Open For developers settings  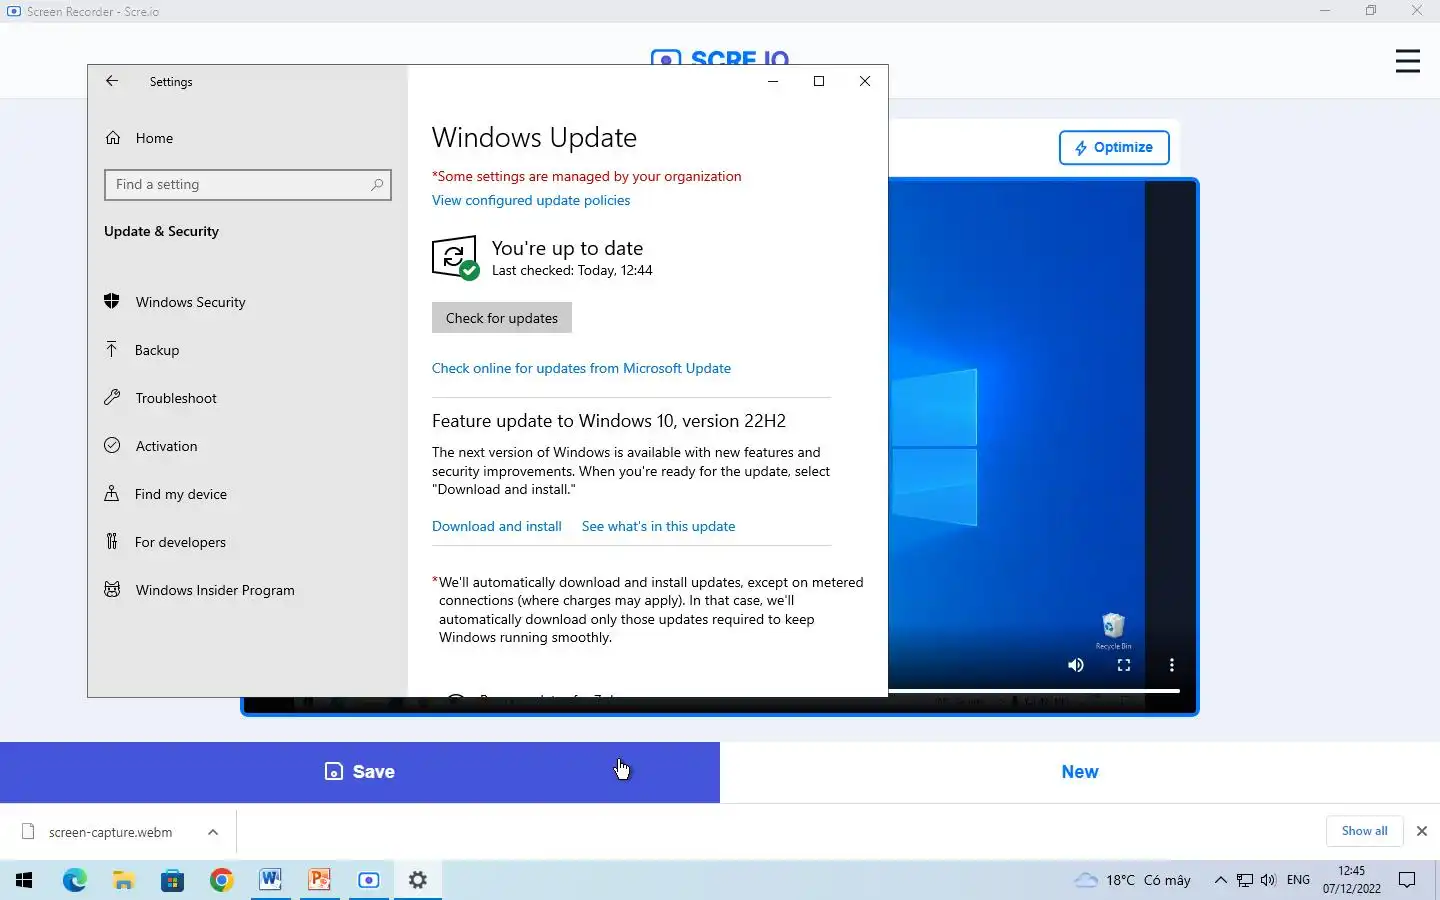pos(180,542)
